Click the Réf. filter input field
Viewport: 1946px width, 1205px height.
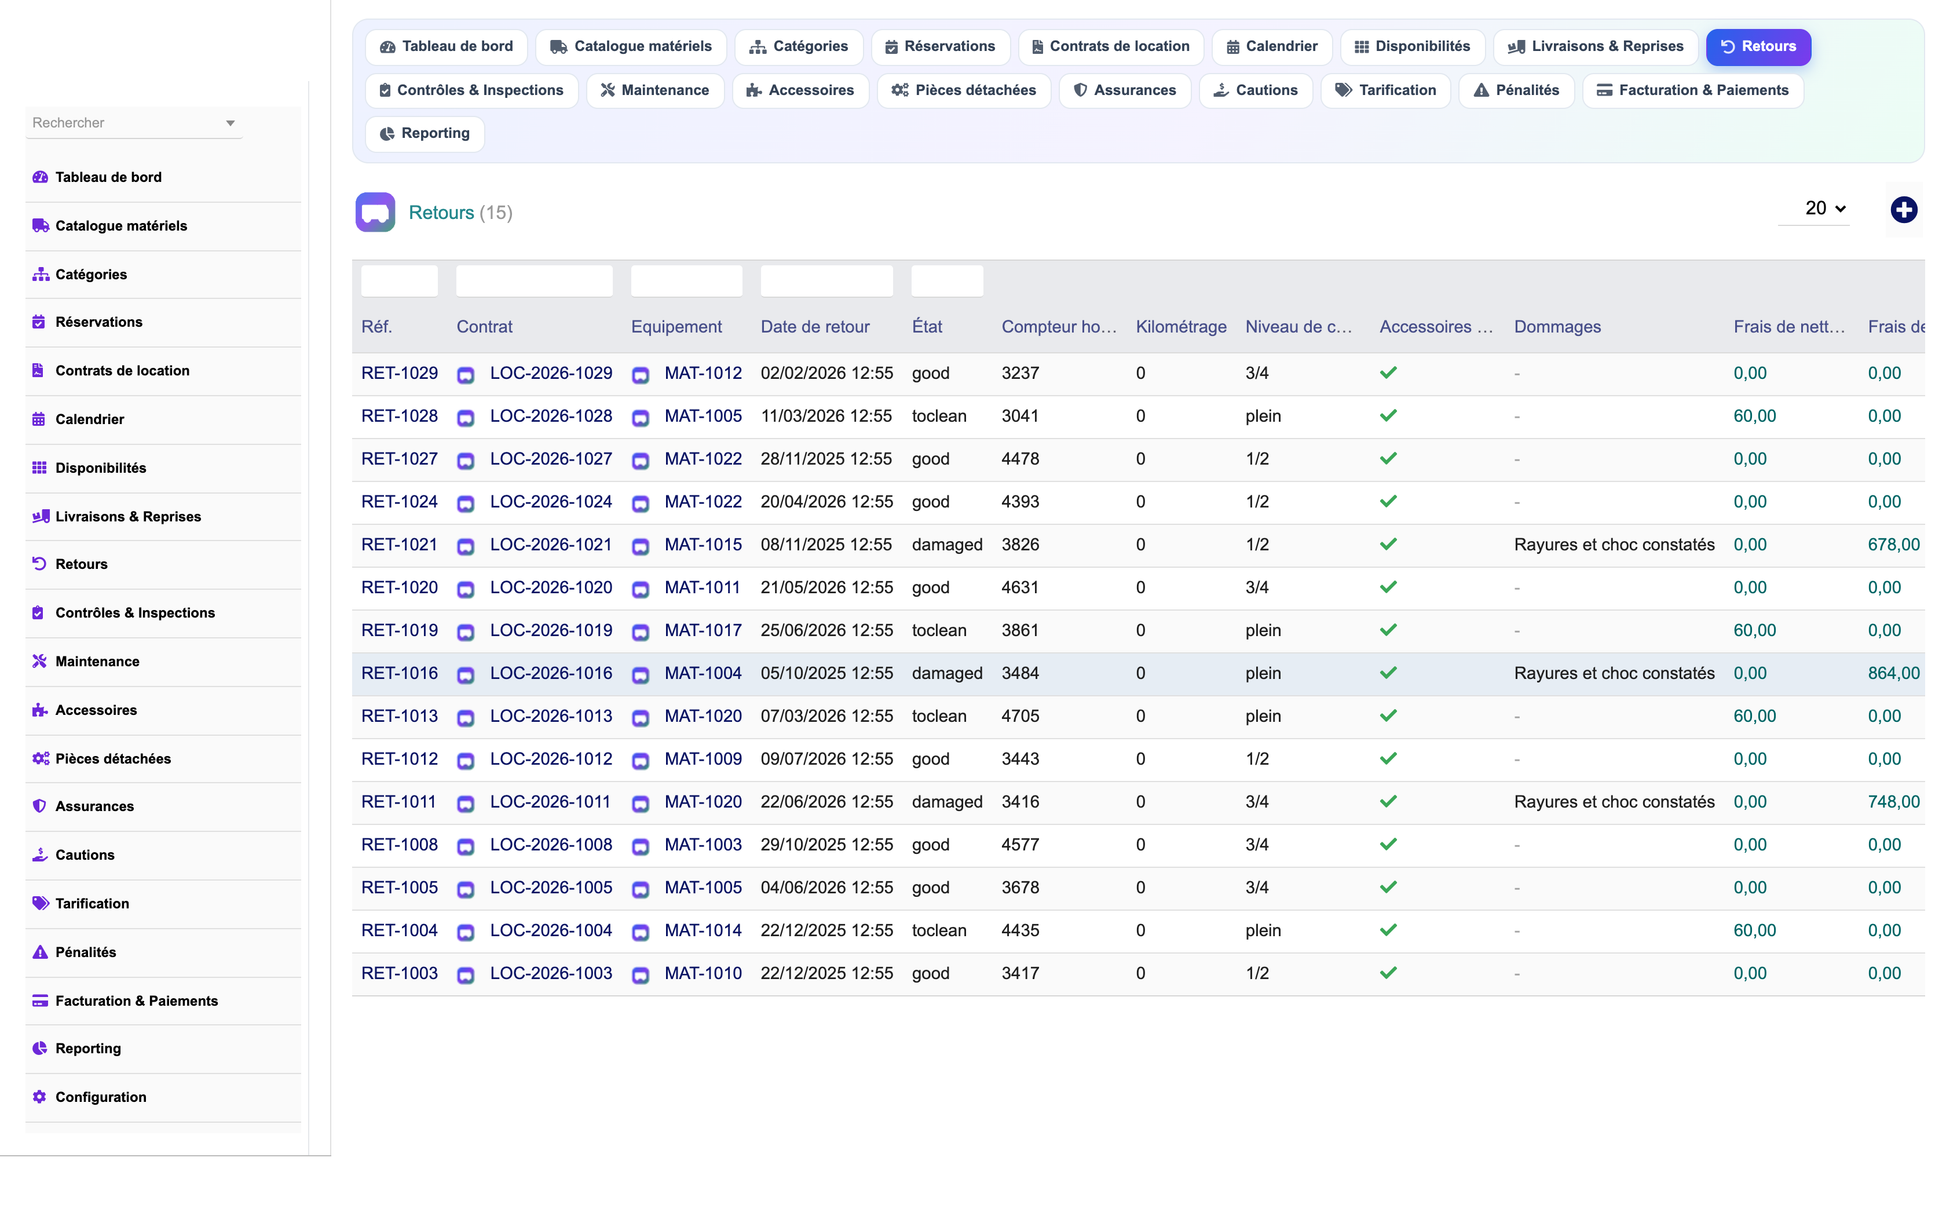399,281
